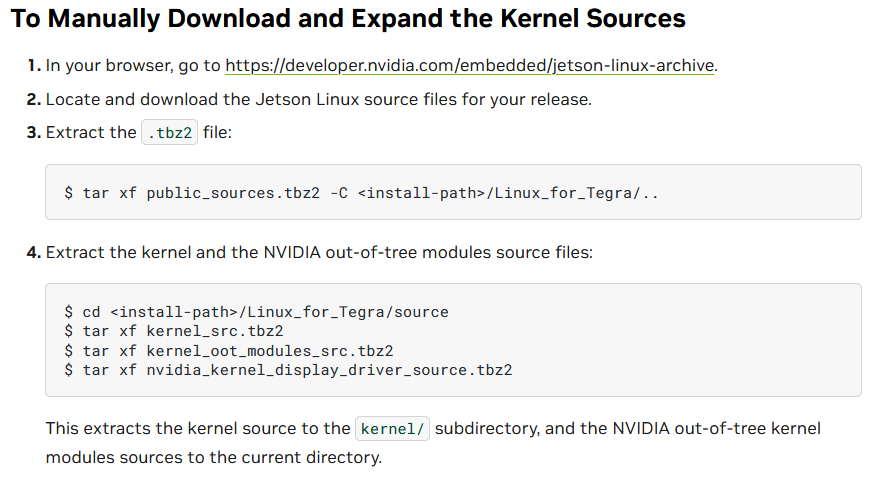Viewport: 877px width, 493px height.
Task: Click the 'Extract the kernel and the NVIDIA' sentence
Action: point(319,252)
